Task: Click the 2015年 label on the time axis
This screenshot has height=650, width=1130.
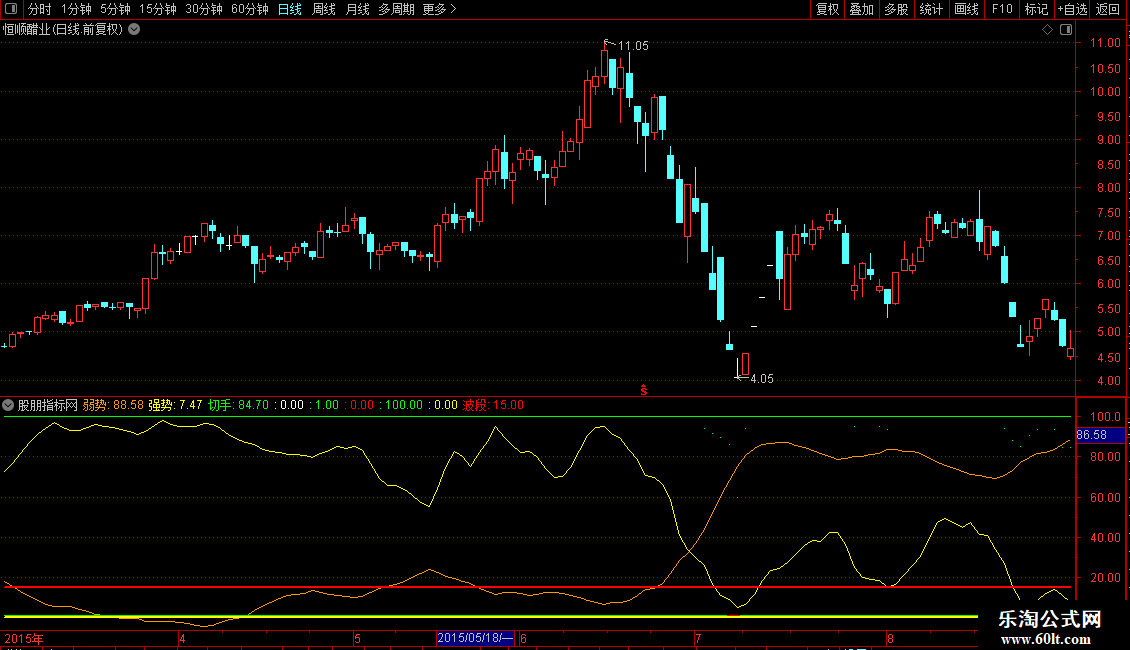Action: (24, 638)
